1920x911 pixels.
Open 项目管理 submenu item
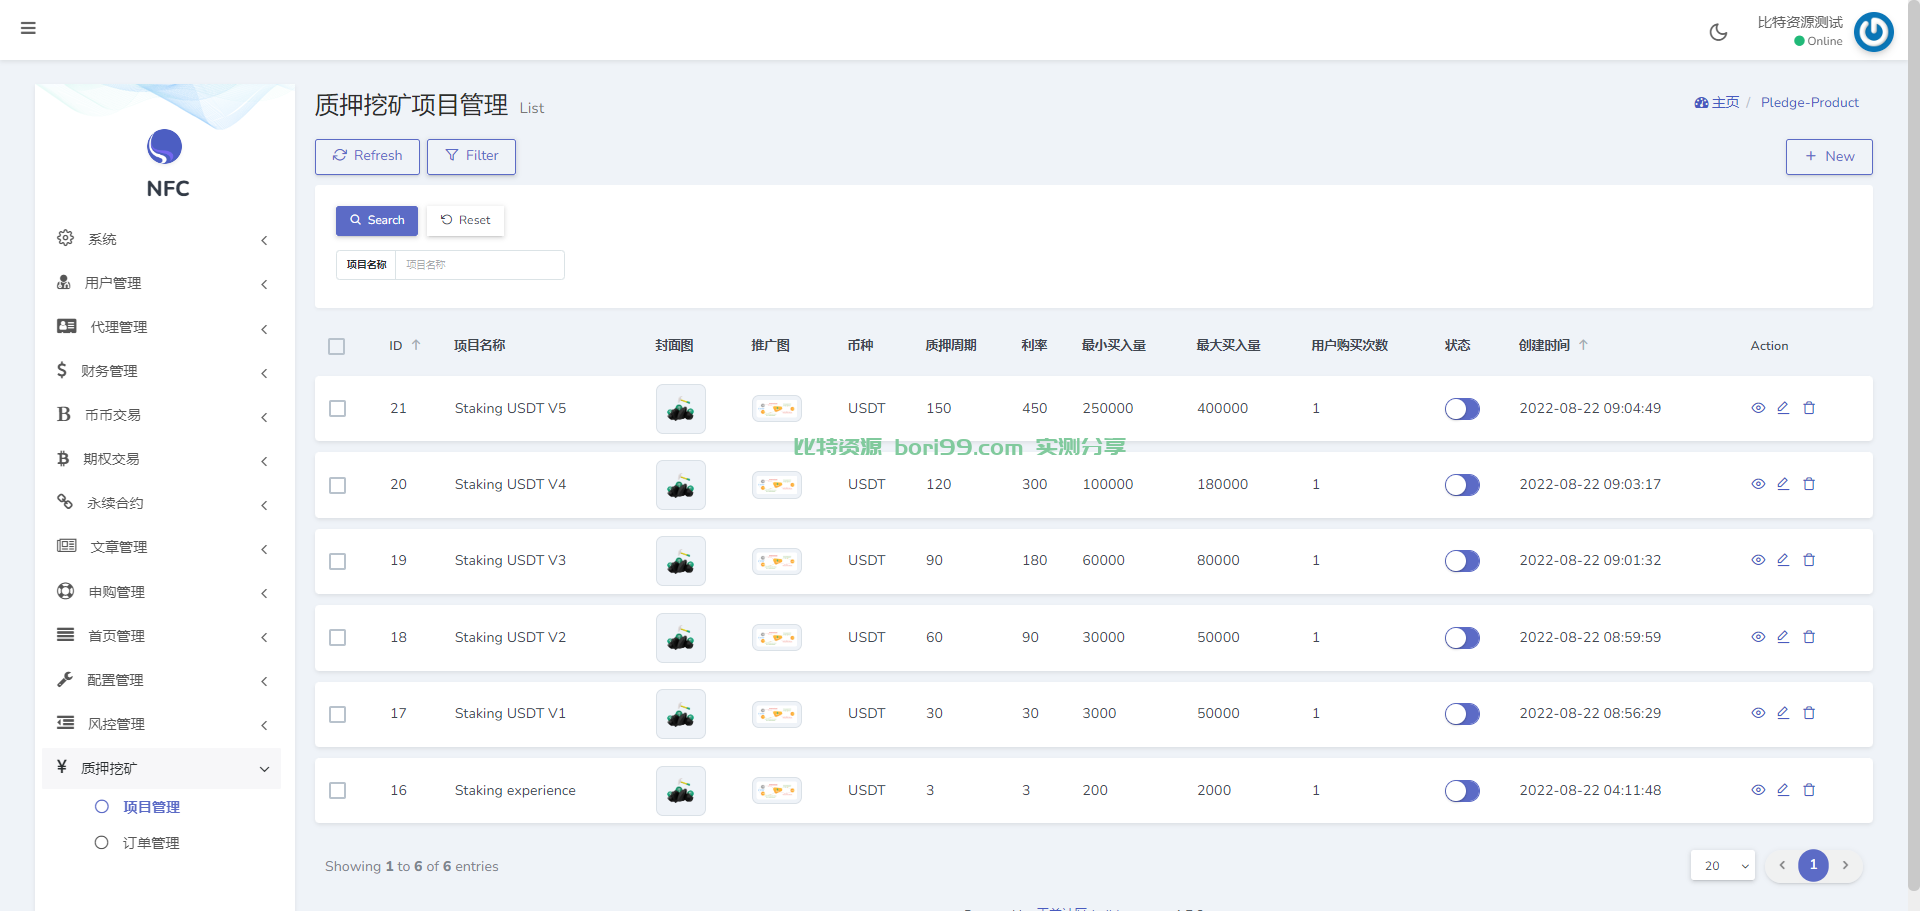pos(150,807)
